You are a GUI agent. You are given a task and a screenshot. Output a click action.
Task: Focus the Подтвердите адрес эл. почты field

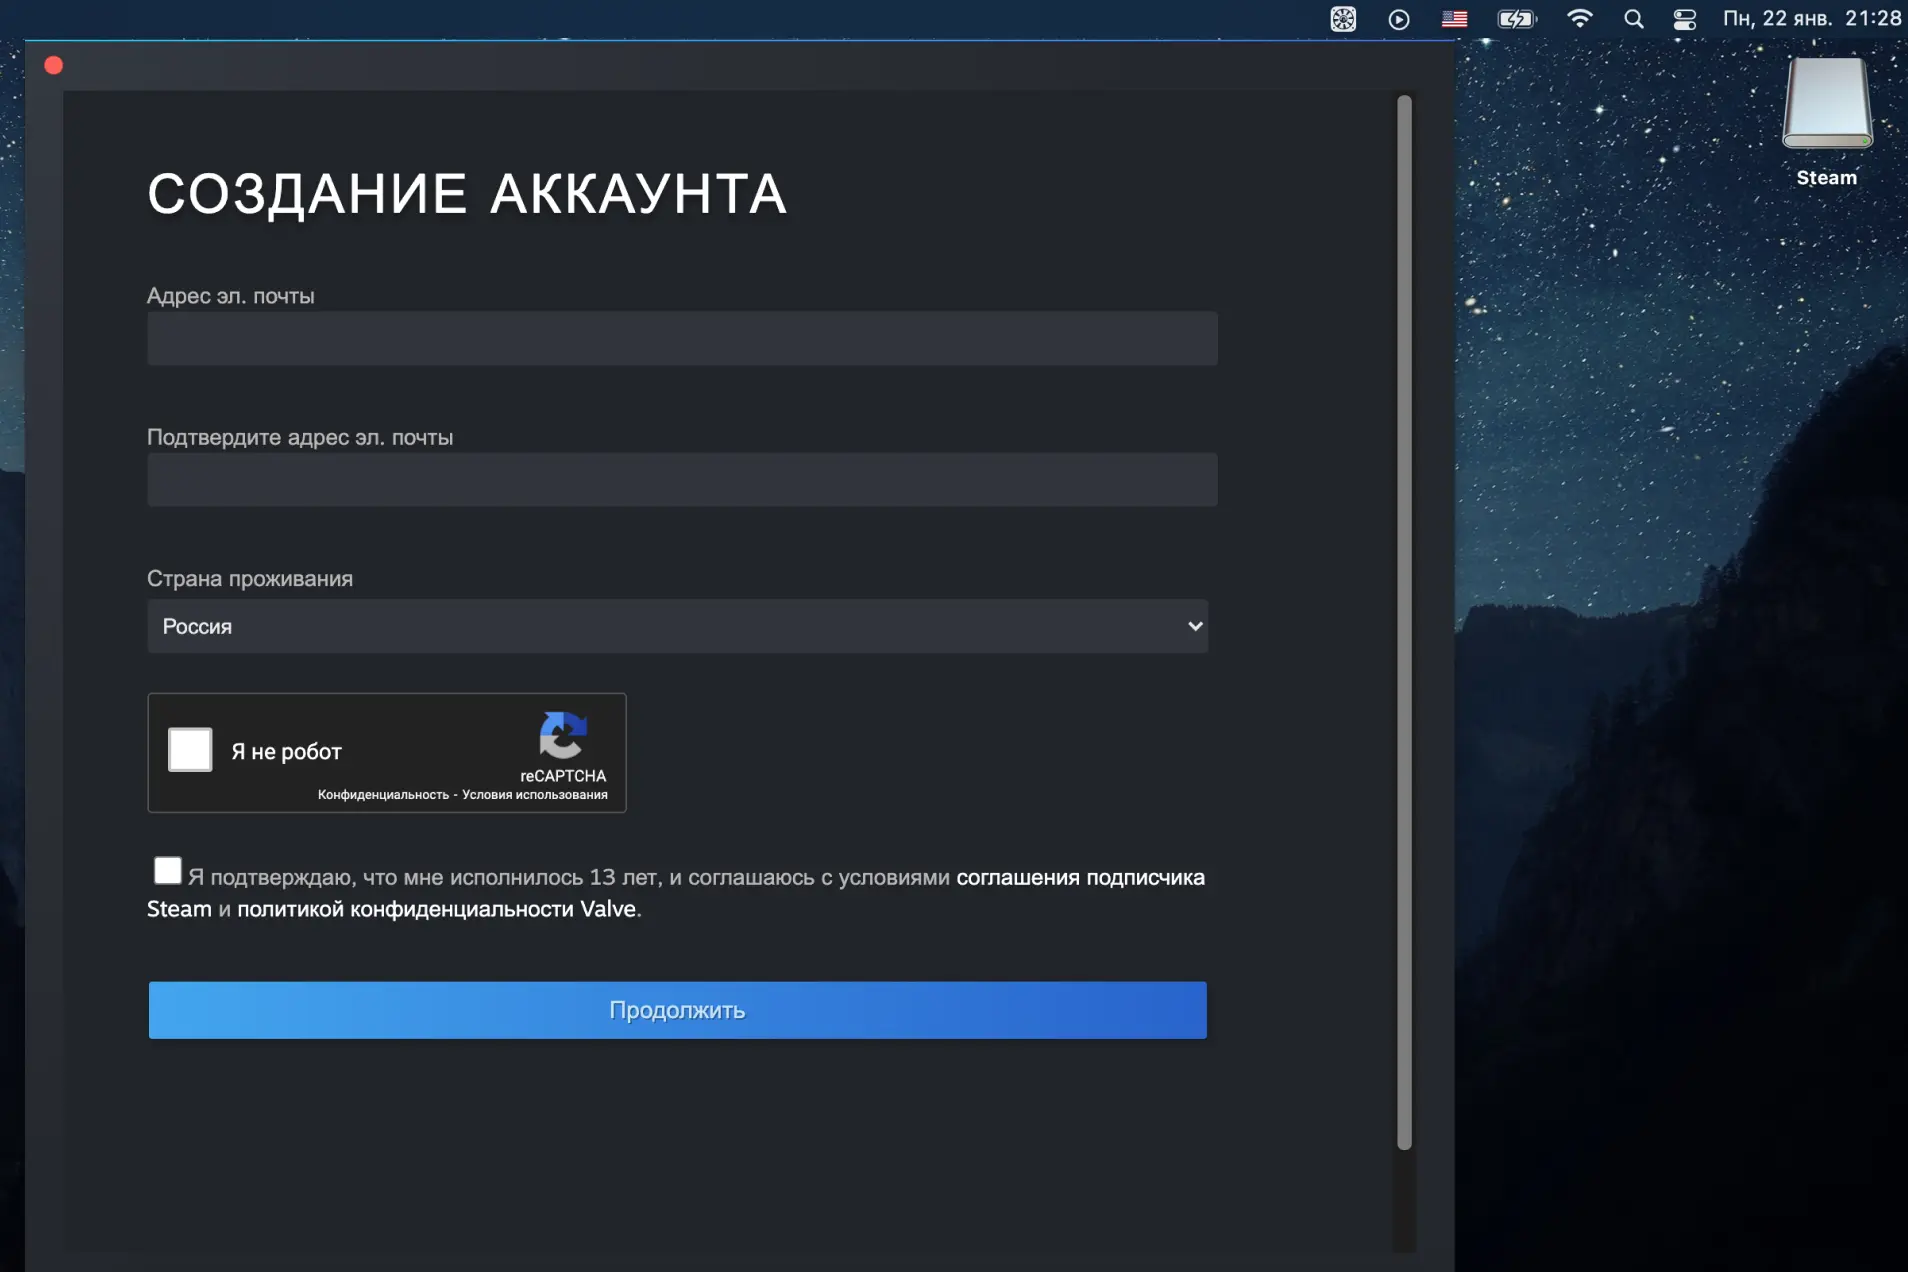tap(682, 479)
